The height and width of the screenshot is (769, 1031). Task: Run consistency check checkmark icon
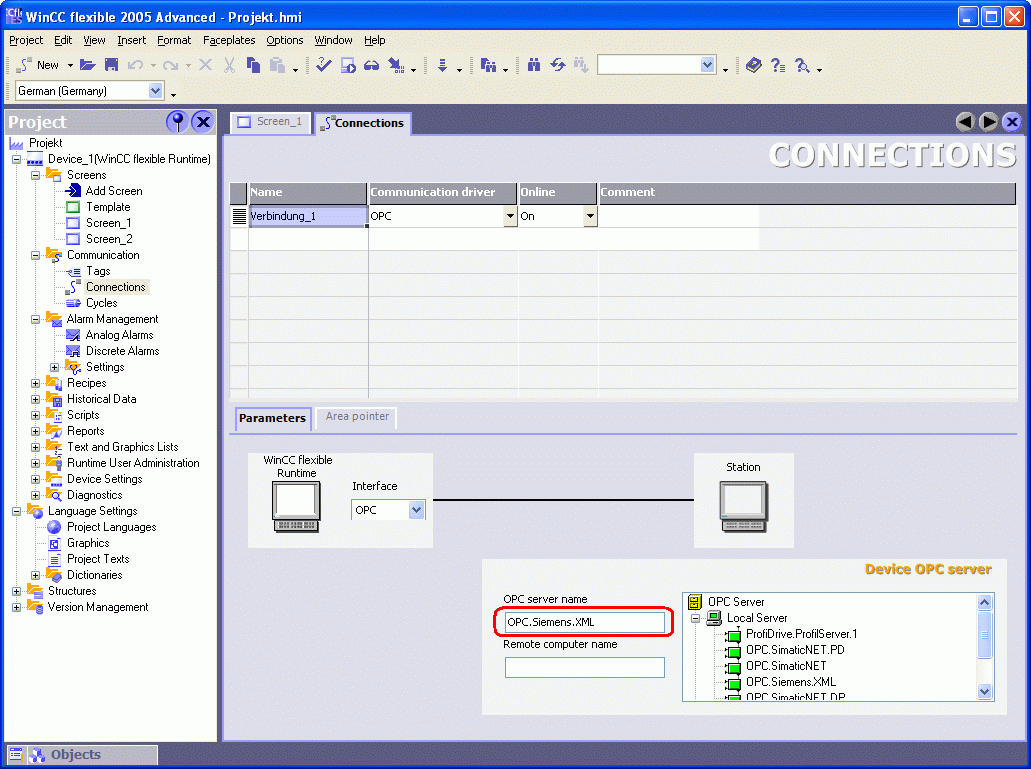(x=324, y=65)
